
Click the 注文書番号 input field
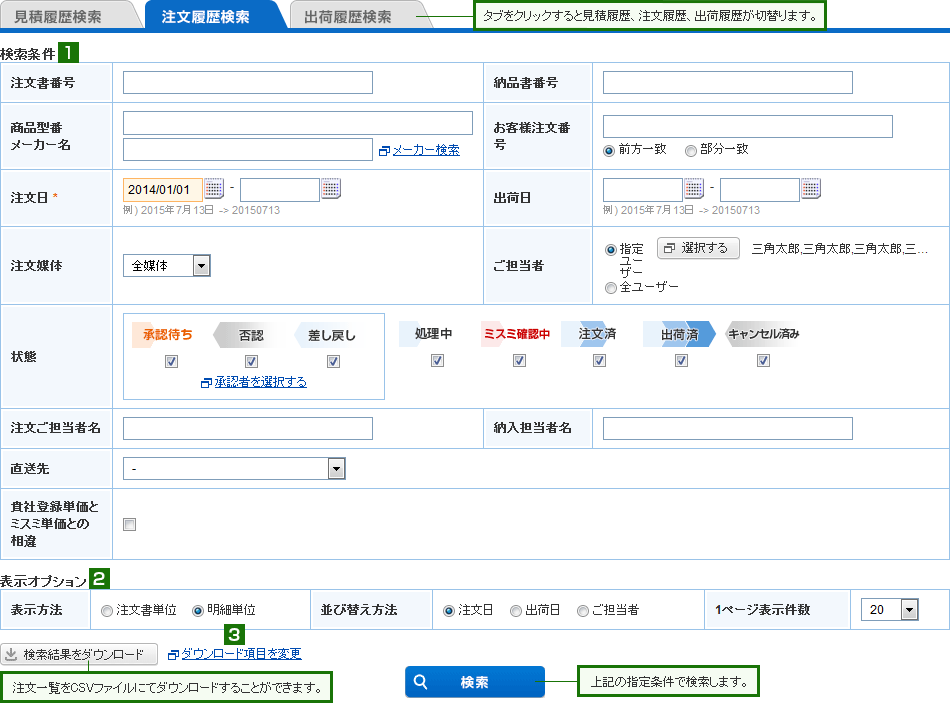point(247,83)
